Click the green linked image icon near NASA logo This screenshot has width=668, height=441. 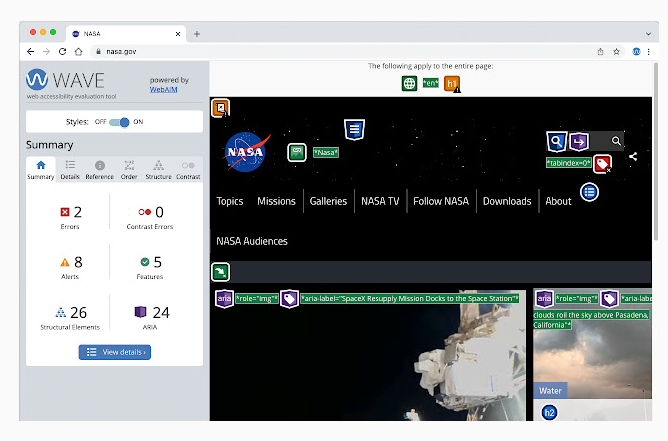pos(297,152)
